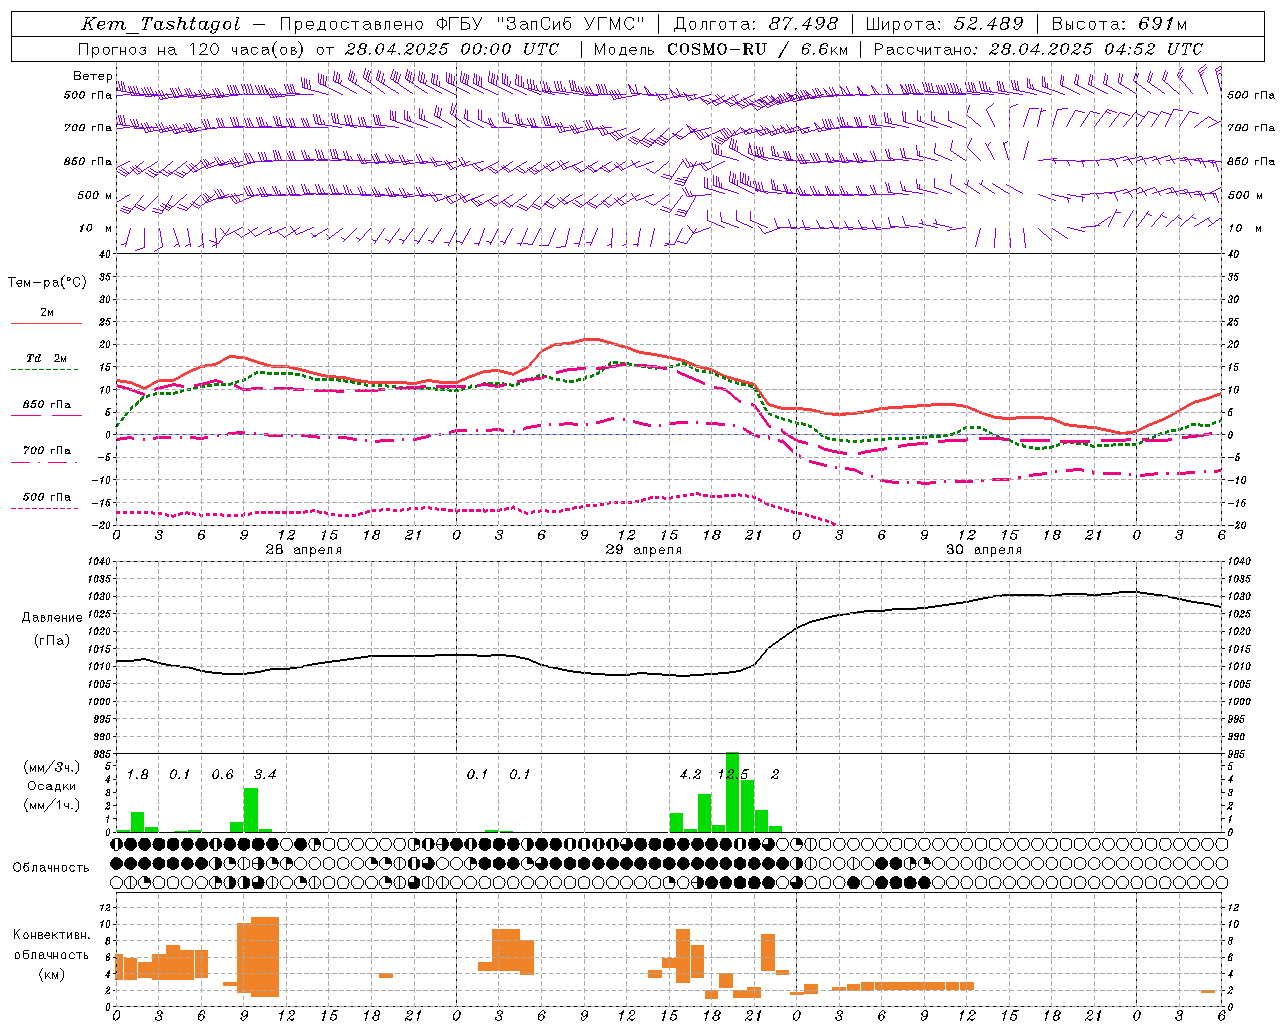Click the elevation text Высота: 691м
Viewport: 1280px width, 1024px height.
1119,25
